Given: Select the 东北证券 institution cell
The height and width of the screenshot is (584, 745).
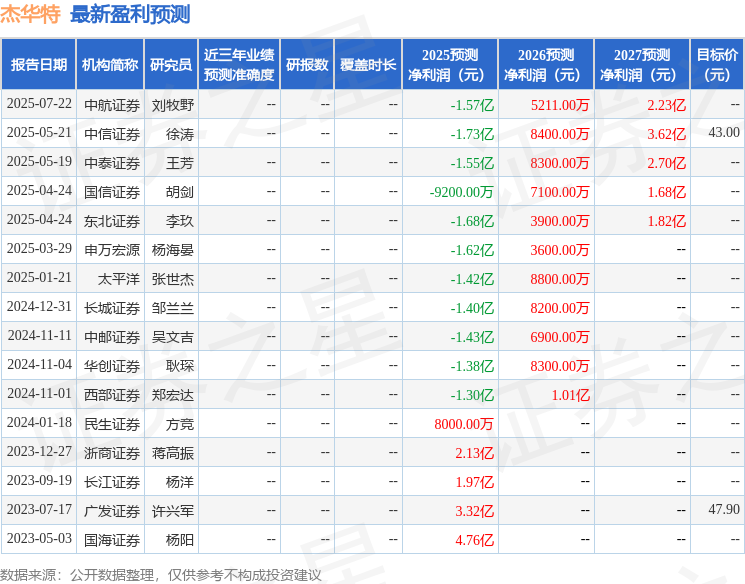Looking at the screenshot, I should (x=112, y=221).
